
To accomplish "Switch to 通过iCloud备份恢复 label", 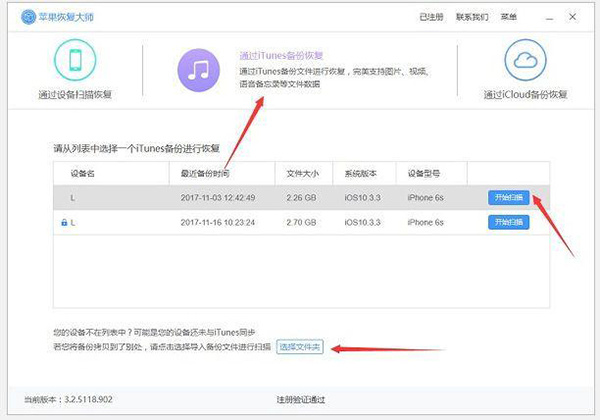I will [525, 95].
